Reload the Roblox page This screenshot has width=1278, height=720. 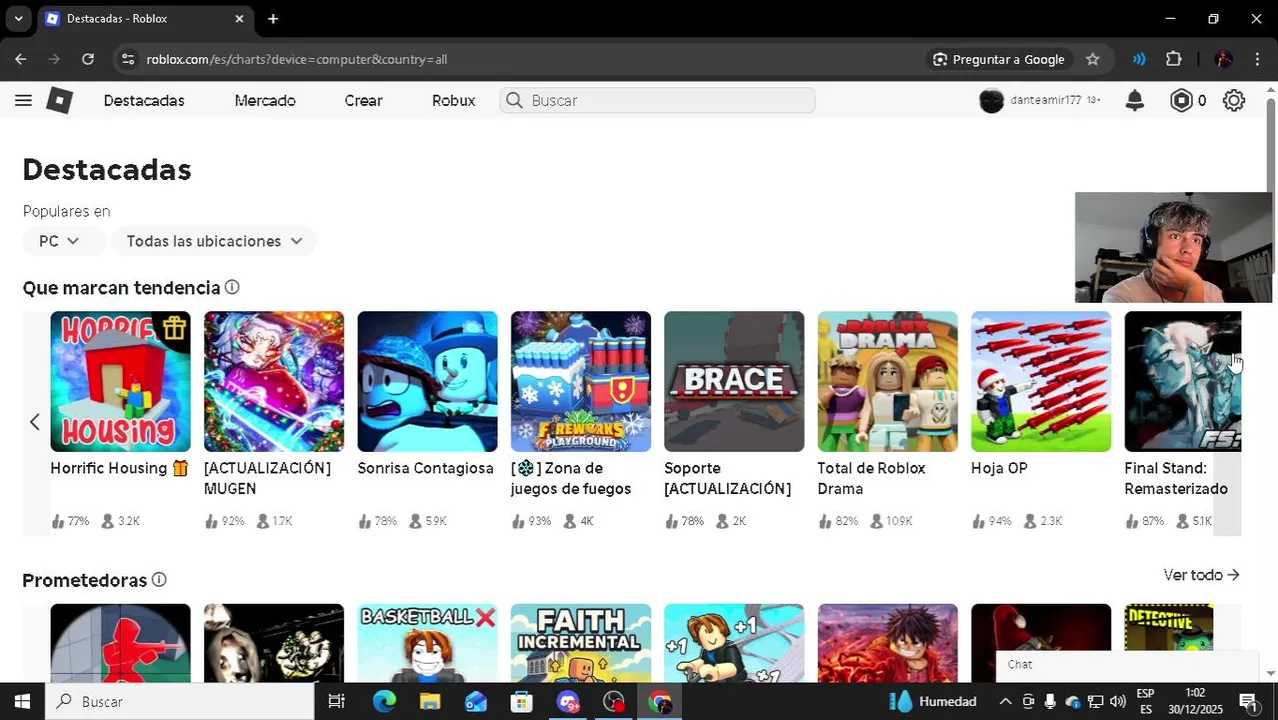[x=88, y=59]
